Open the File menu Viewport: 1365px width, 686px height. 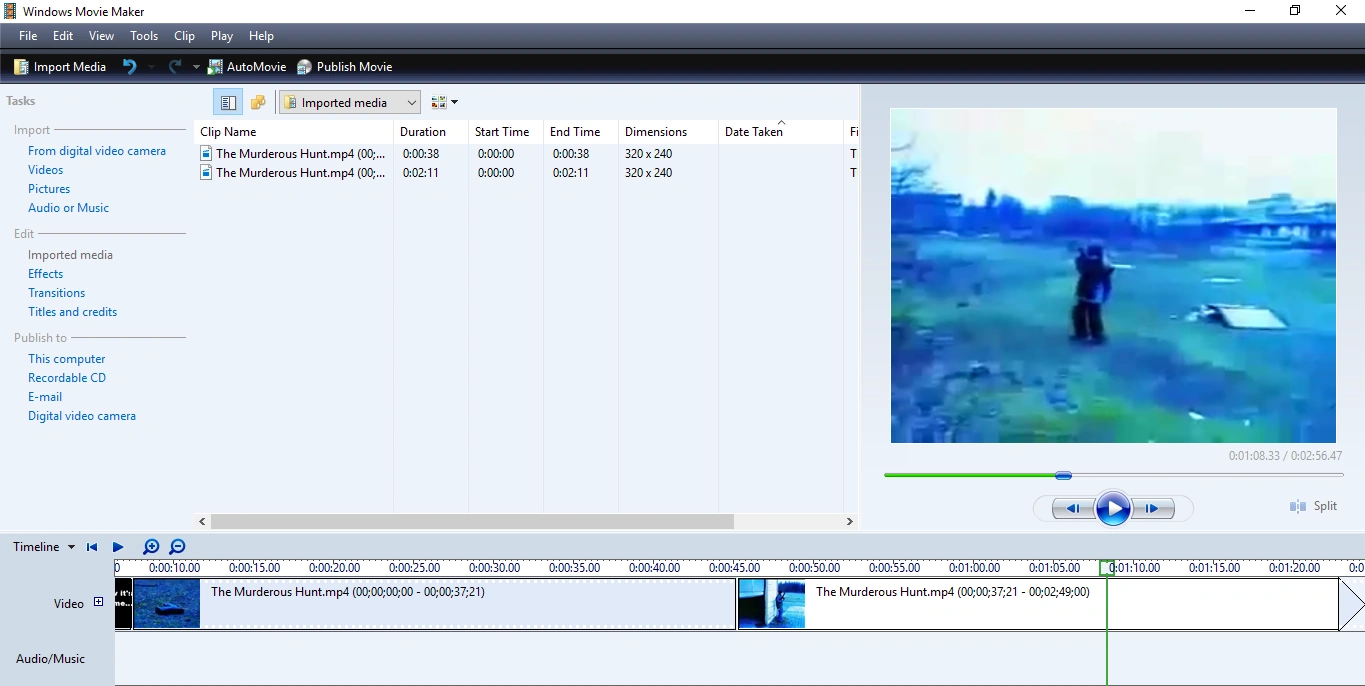pos(28,36)
